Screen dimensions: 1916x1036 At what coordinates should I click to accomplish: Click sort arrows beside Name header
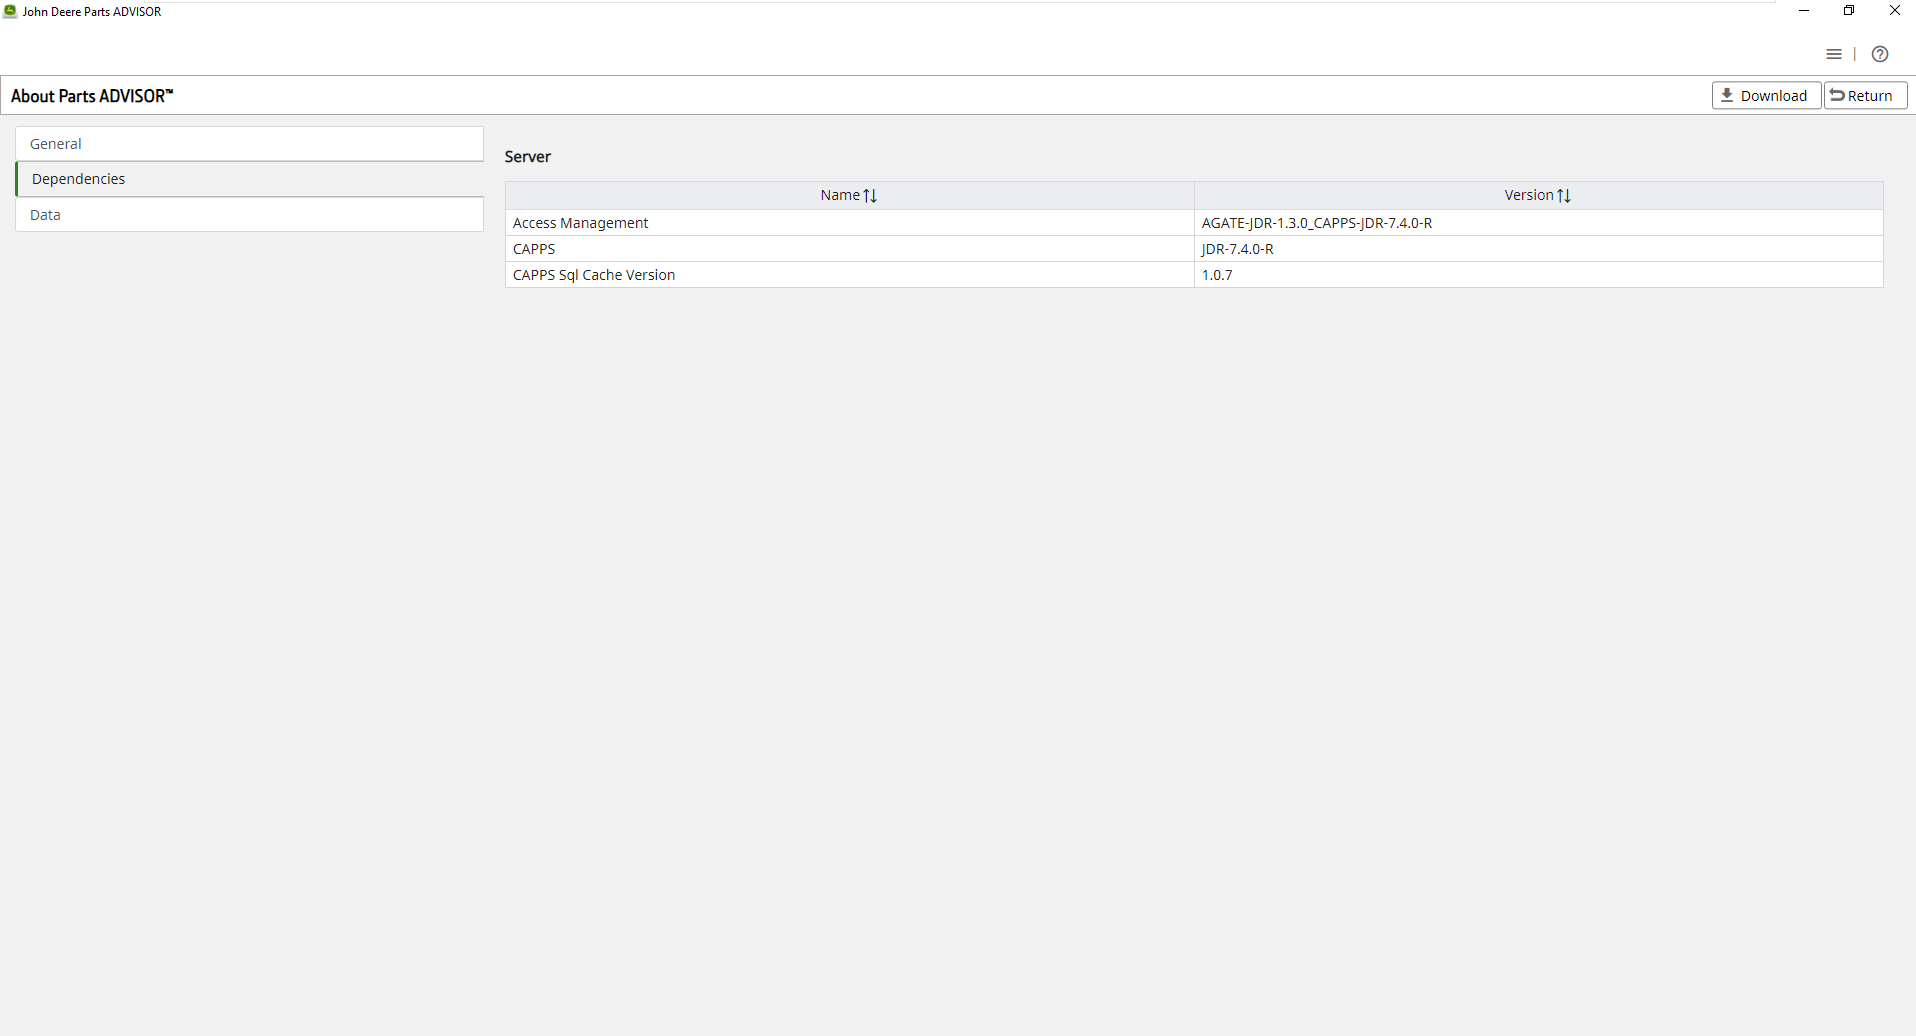[x=870, y=196]
